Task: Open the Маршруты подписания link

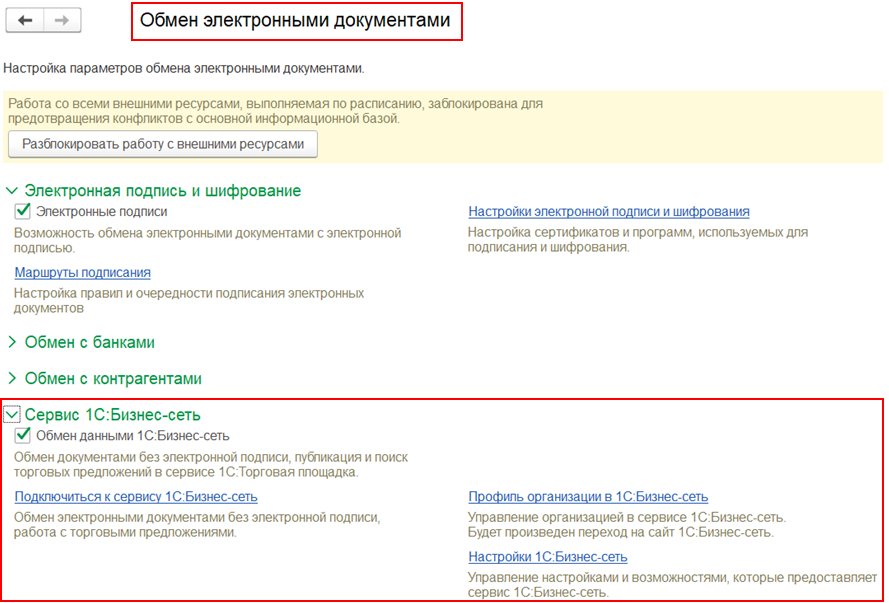Action: point(83,273)
